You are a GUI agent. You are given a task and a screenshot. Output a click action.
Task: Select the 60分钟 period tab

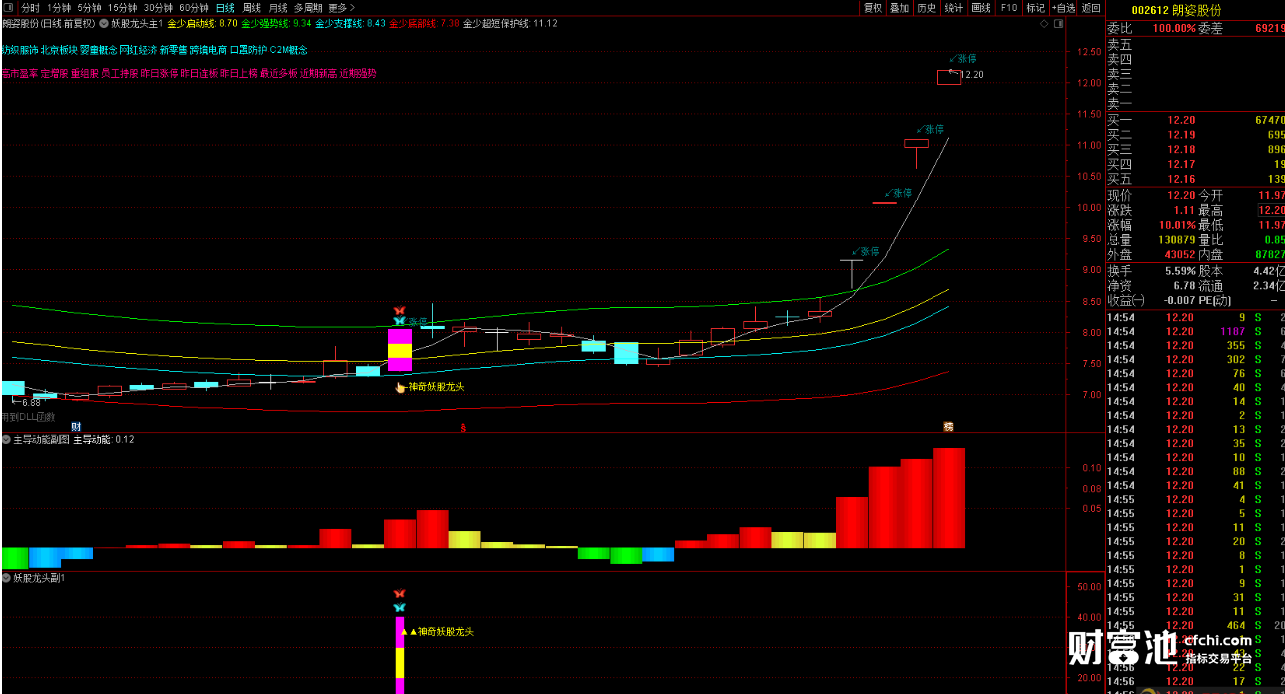click(194, 7)
